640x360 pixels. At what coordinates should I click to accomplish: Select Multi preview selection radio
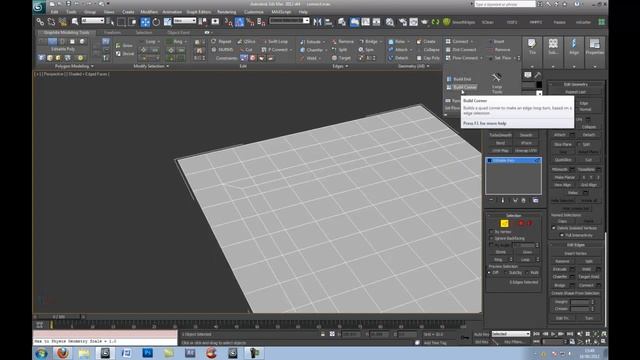528,272
